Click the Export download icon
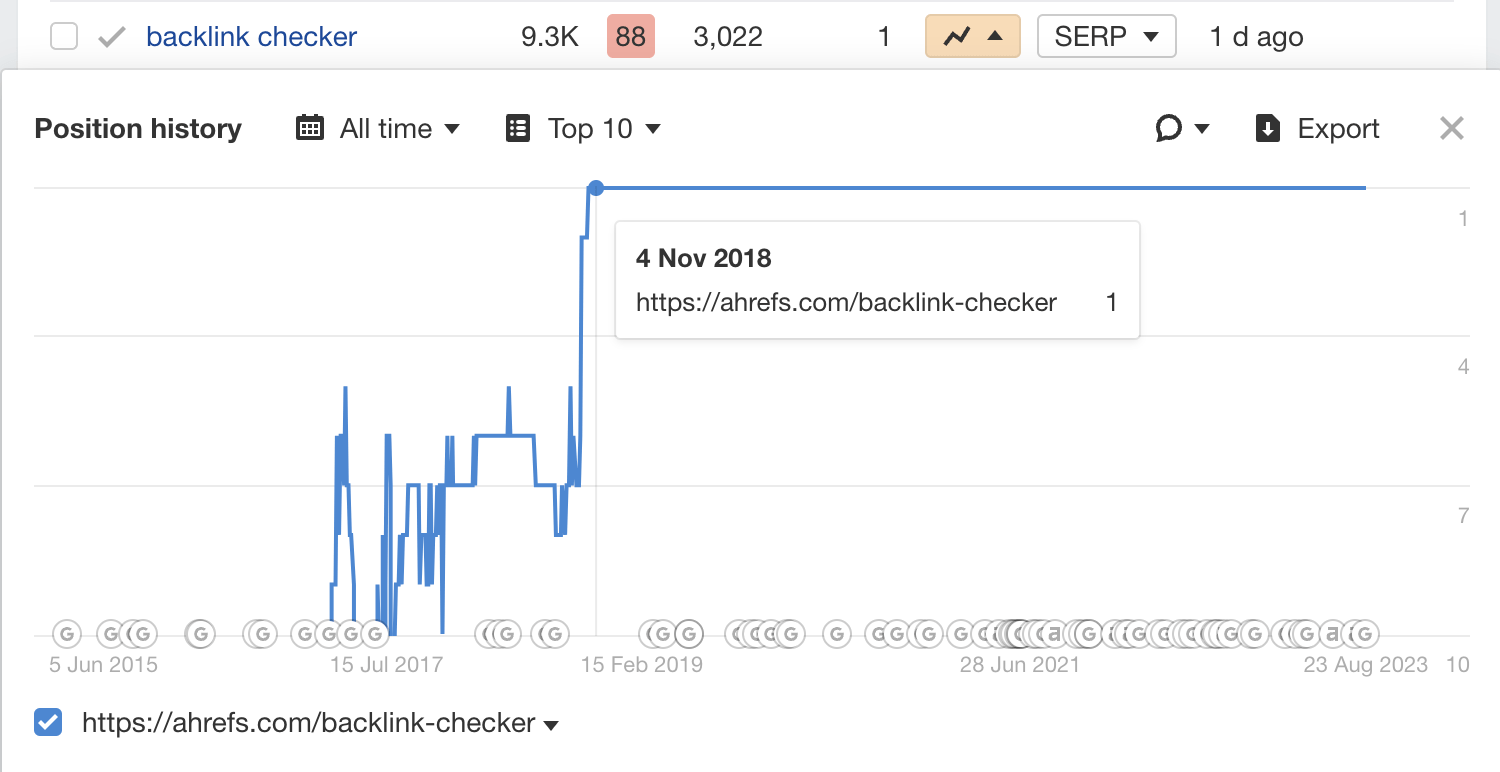The image size is (1500, 772). coord(1268,128)
